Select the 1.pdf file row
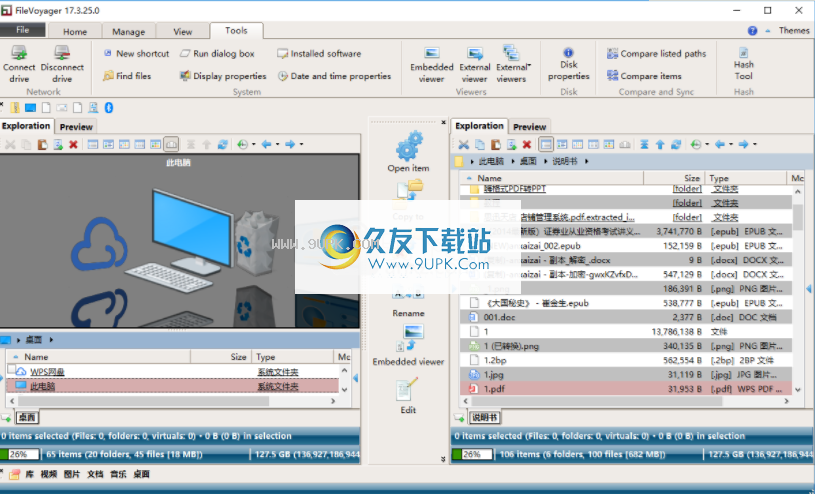This screenshot has height=494, width=816. coord(627,389)
